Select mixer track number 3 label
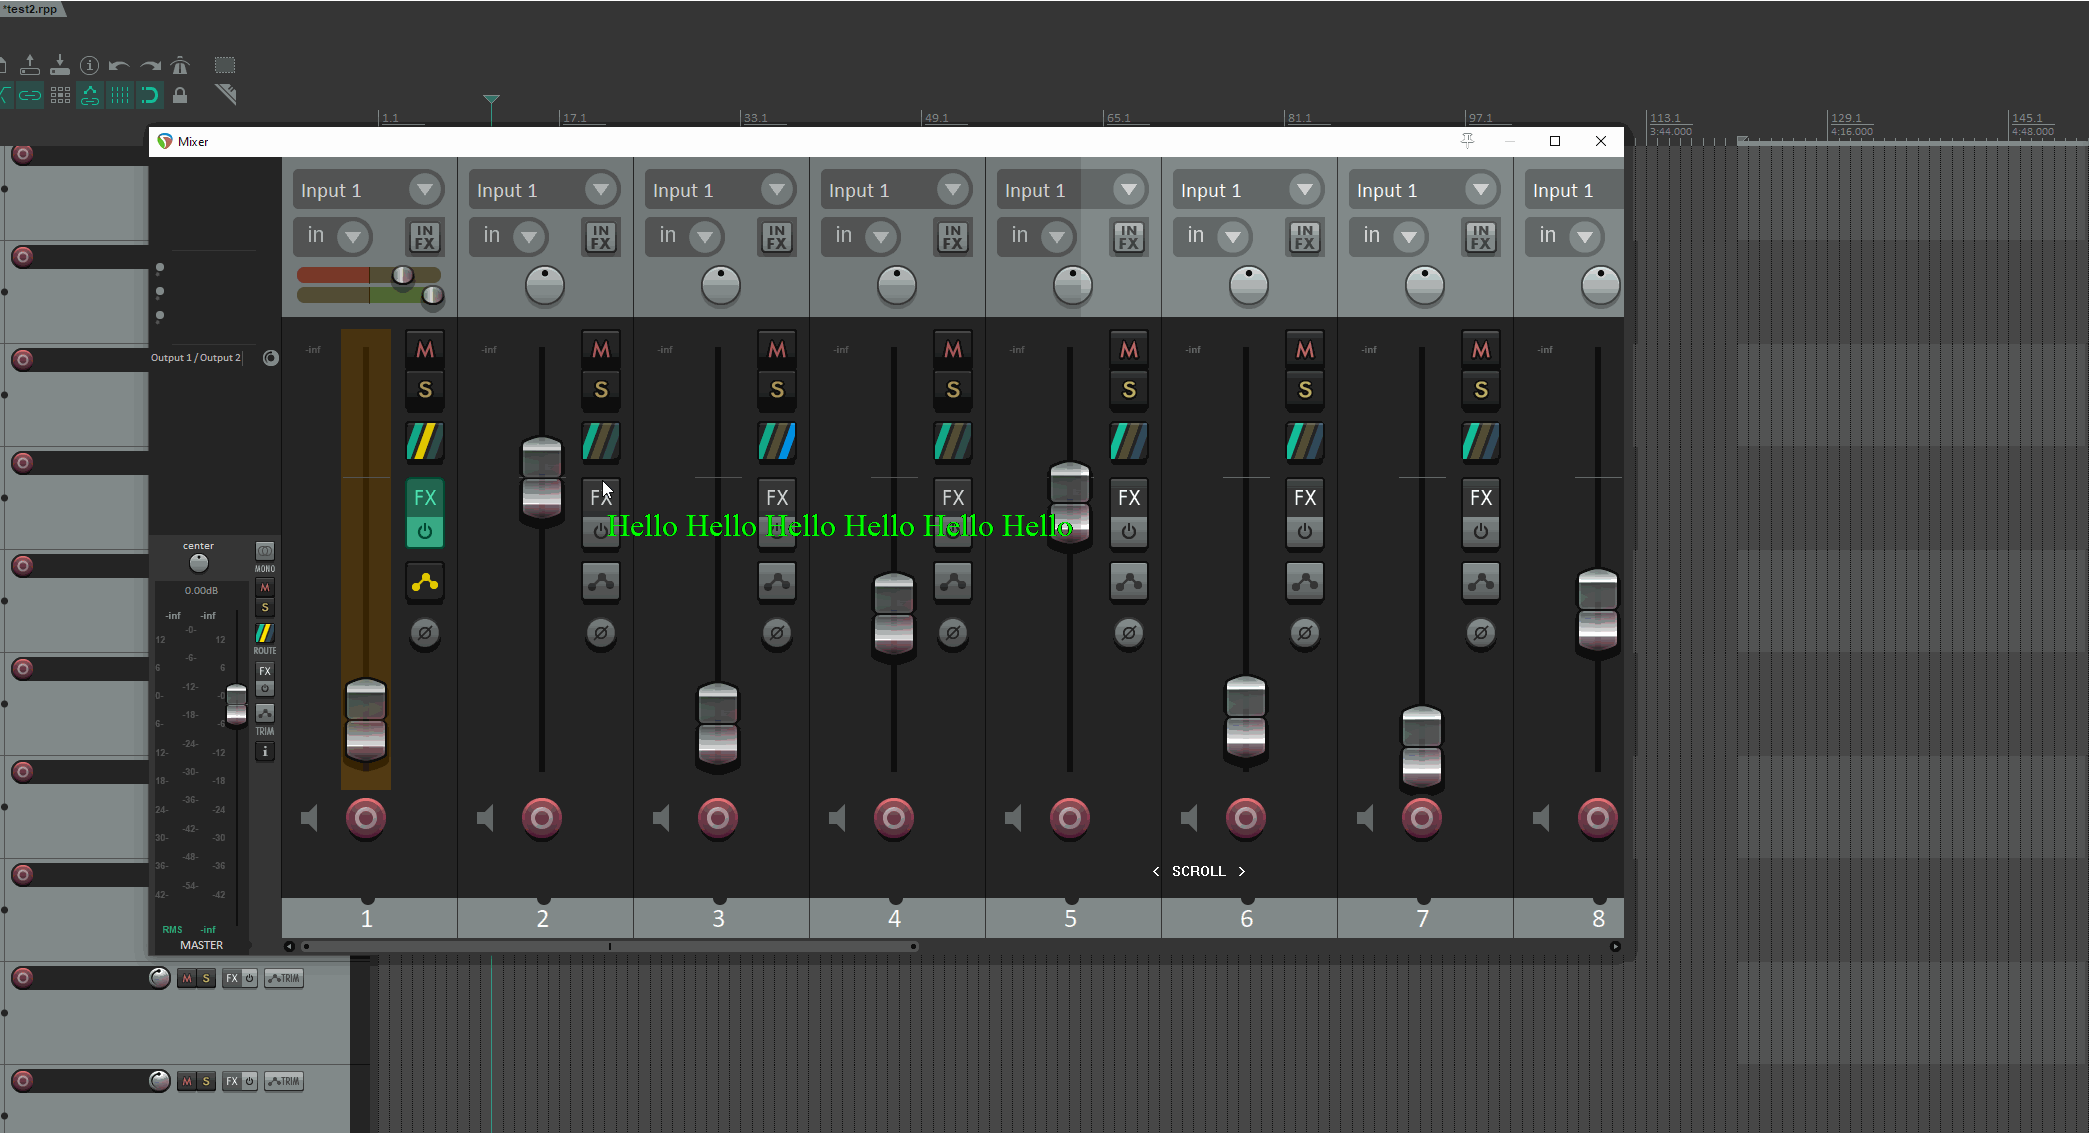2089x1133 pixels. click(x=719, y=919)
